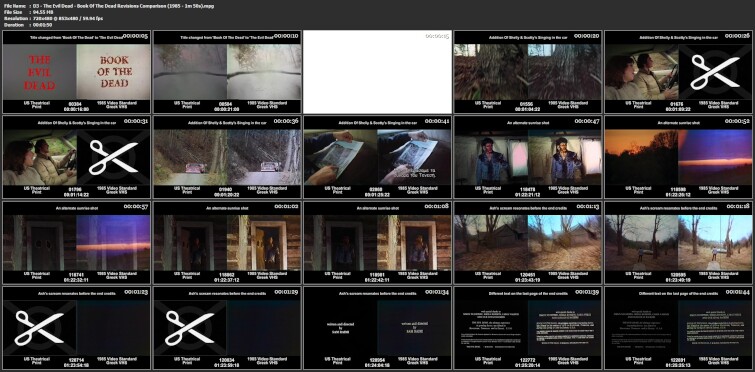Click the red 'The Evil Dead' title card

39,72
